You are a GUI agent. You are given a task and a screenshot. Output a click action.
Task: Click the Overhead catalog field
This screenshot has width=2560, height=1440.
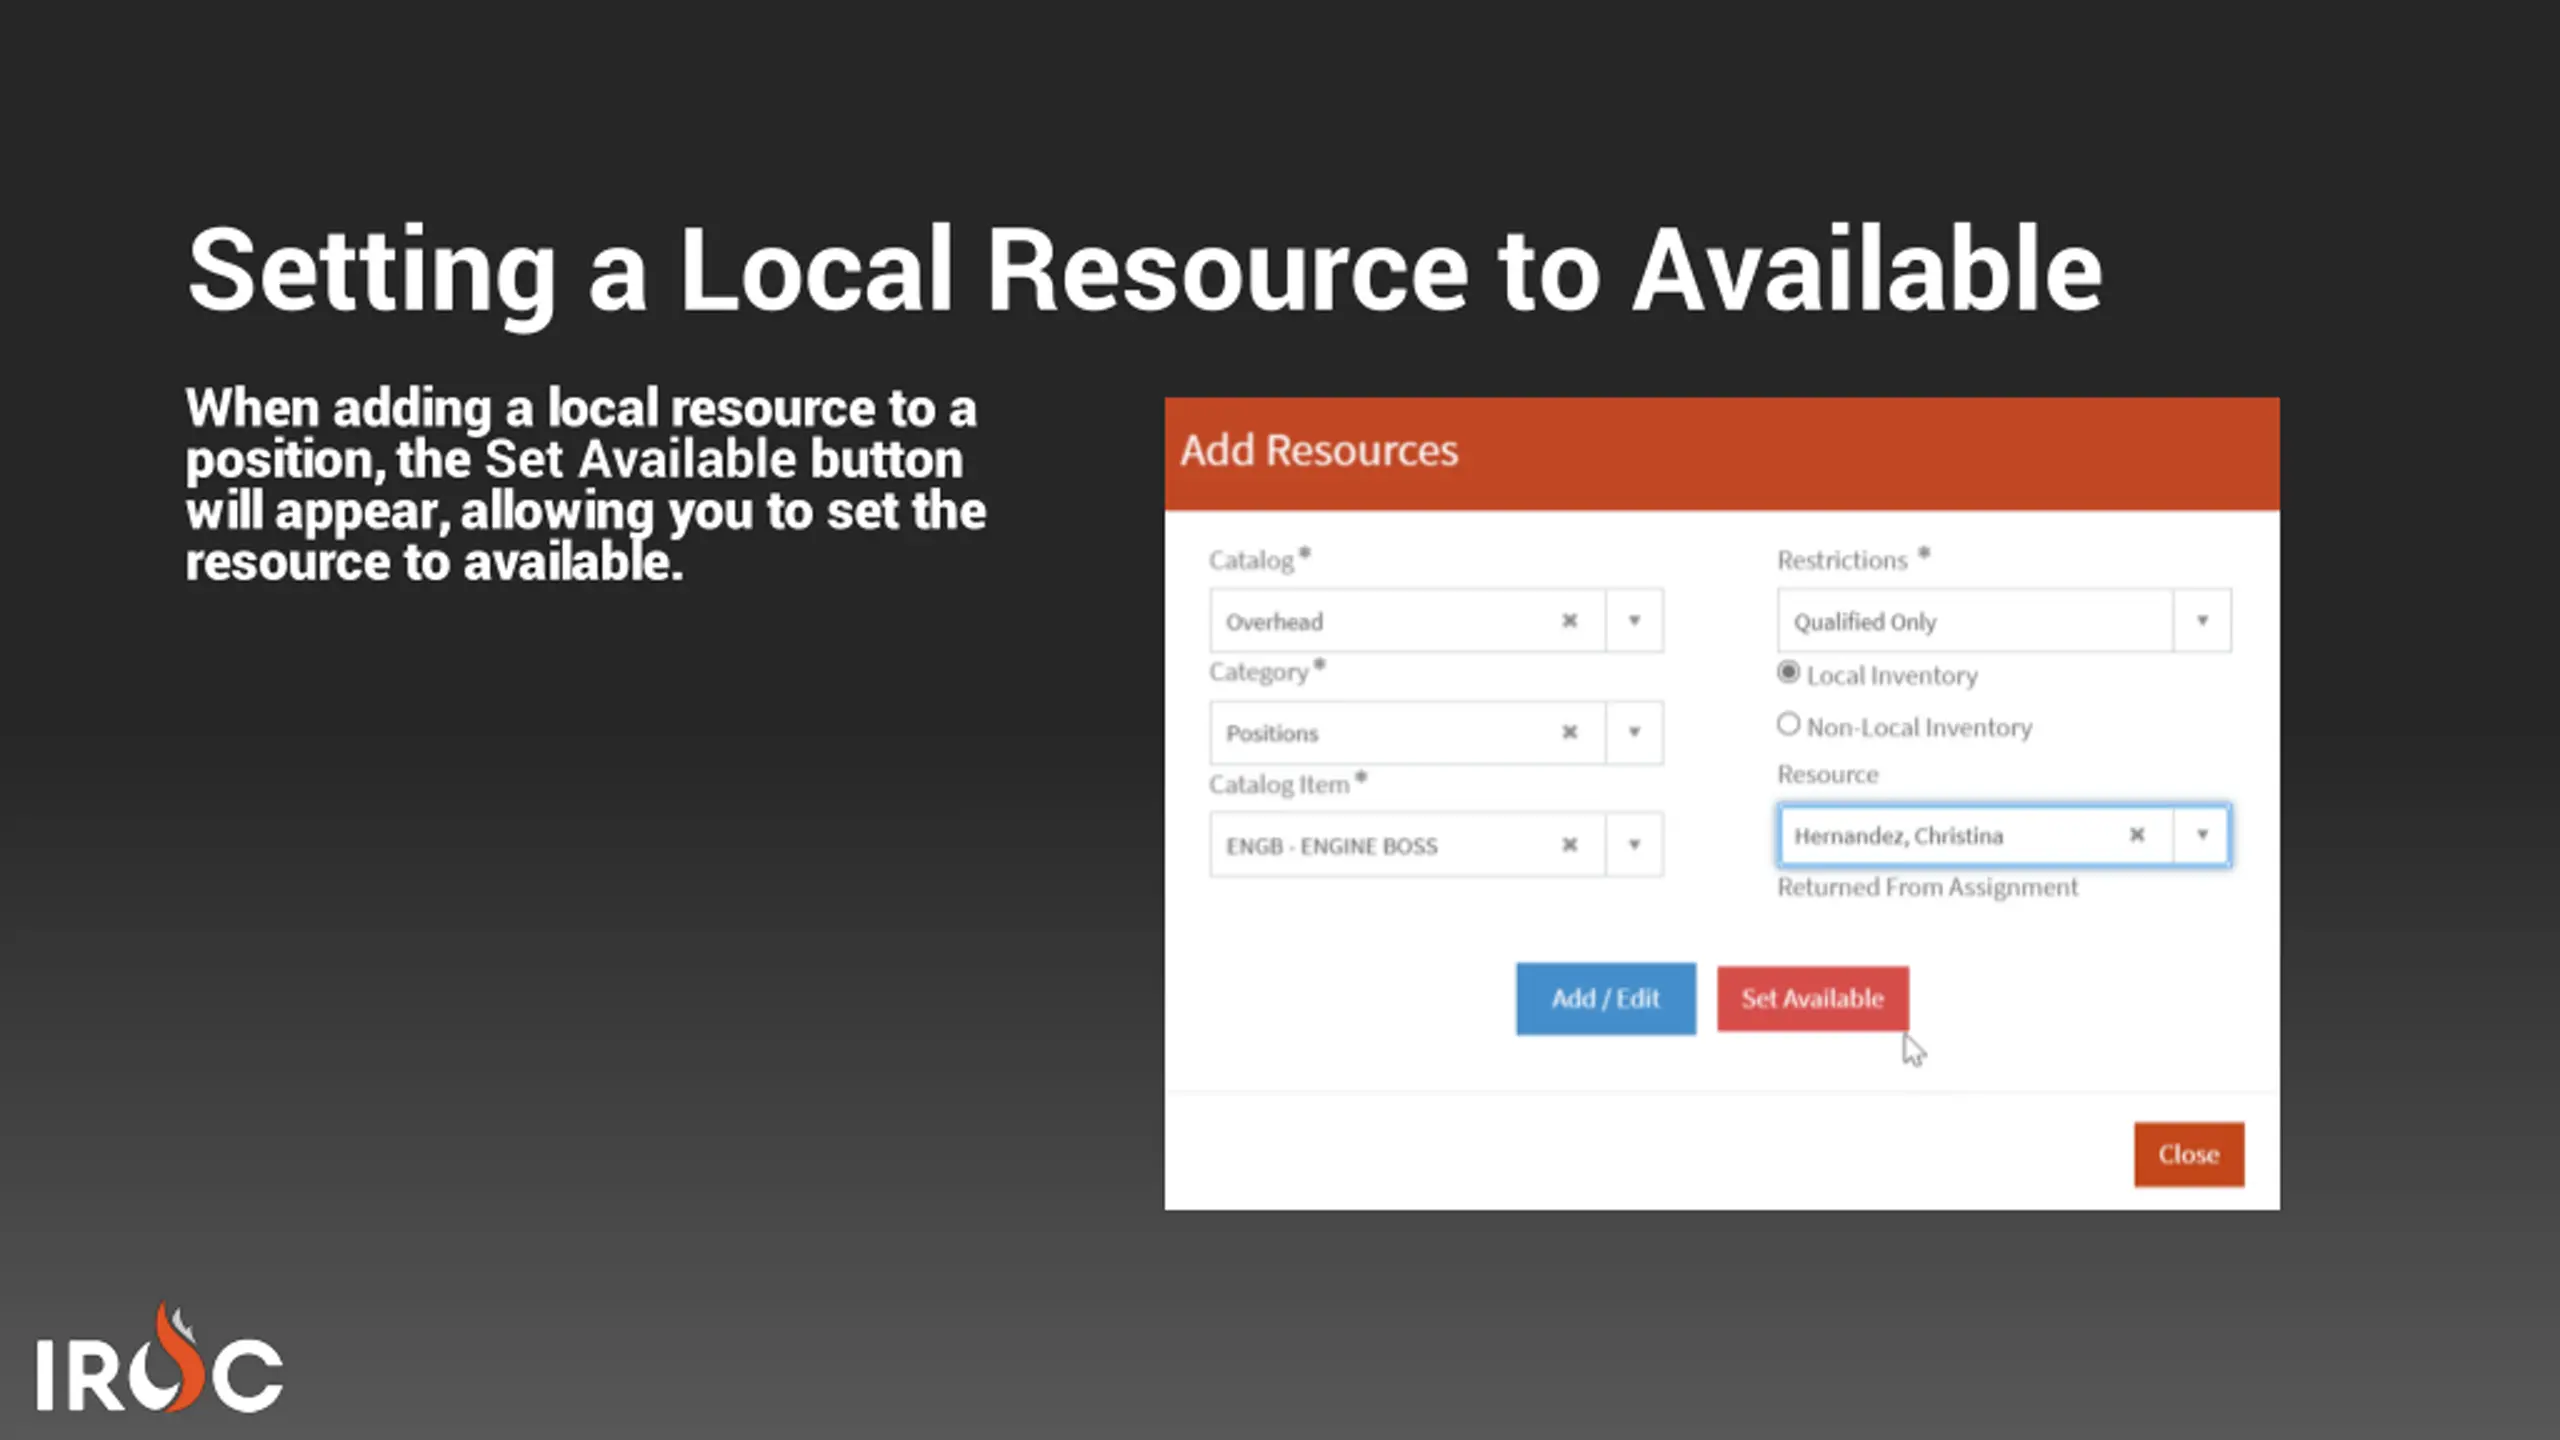click(x=1380, y=621)
